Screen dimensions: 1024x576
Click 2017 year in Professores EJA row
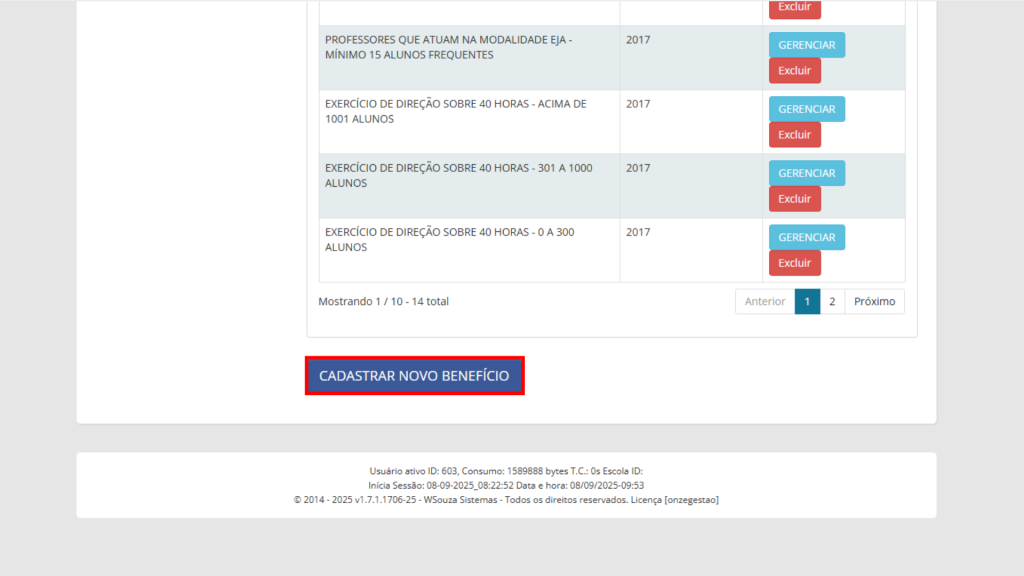coord(638,40)
